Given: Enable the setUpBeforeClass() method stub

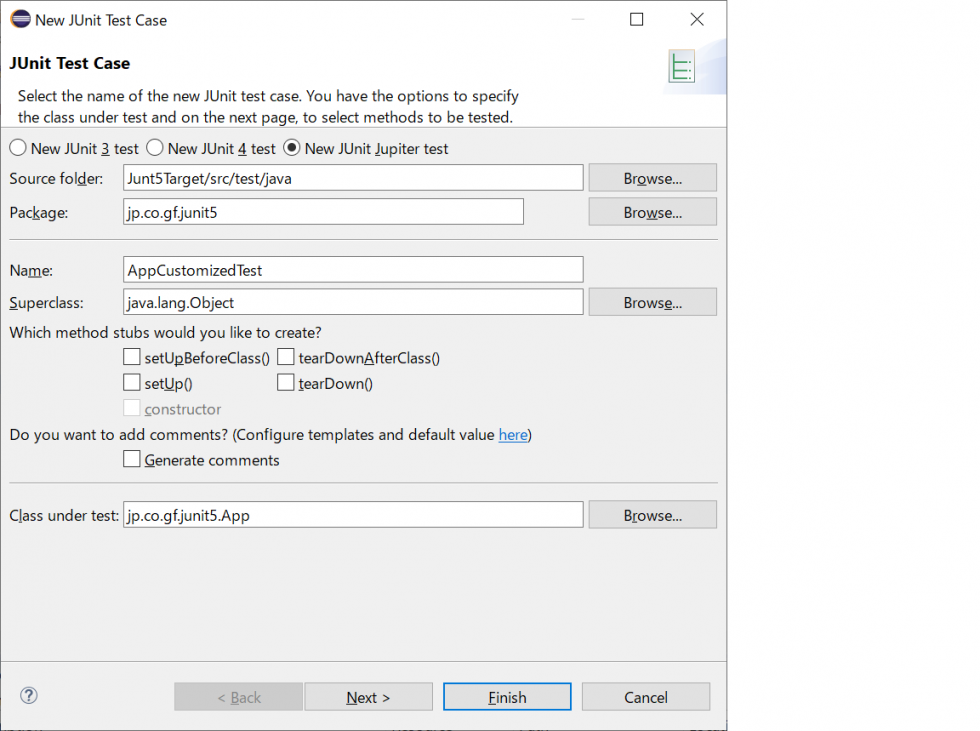Looking at the screenshot, I should [x=131, y=357].
